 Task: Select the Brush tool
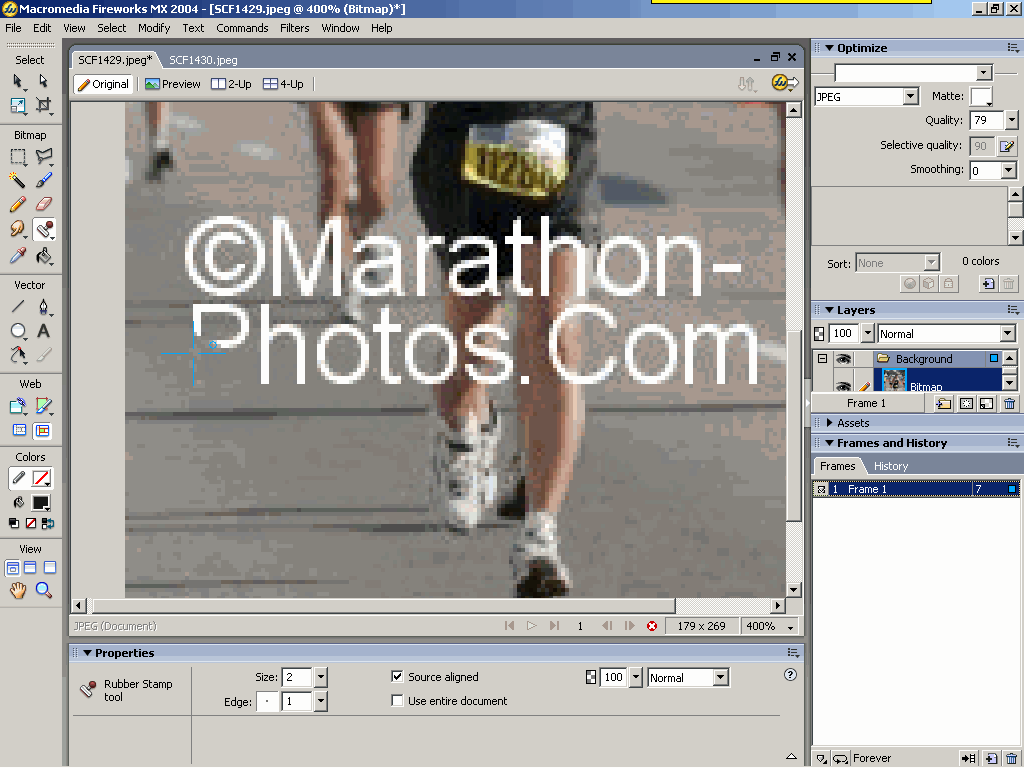coord(43,180)
